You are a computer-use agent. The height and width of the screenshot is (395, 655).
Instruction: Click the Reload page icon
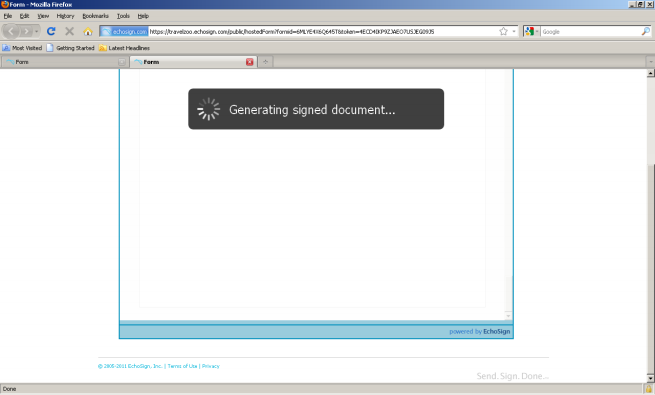pyautogui.click(x=51, y=31)
